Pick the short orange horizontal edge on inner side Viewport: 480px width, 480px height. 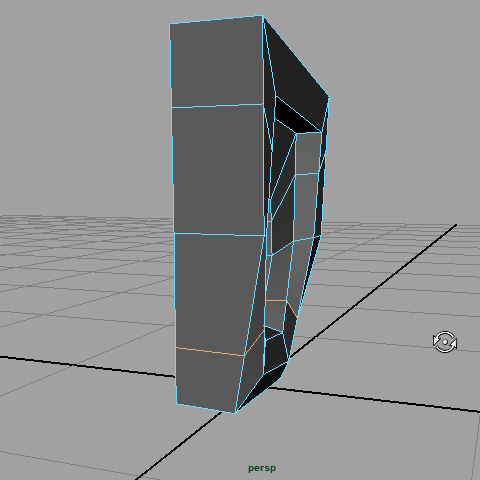276,301
